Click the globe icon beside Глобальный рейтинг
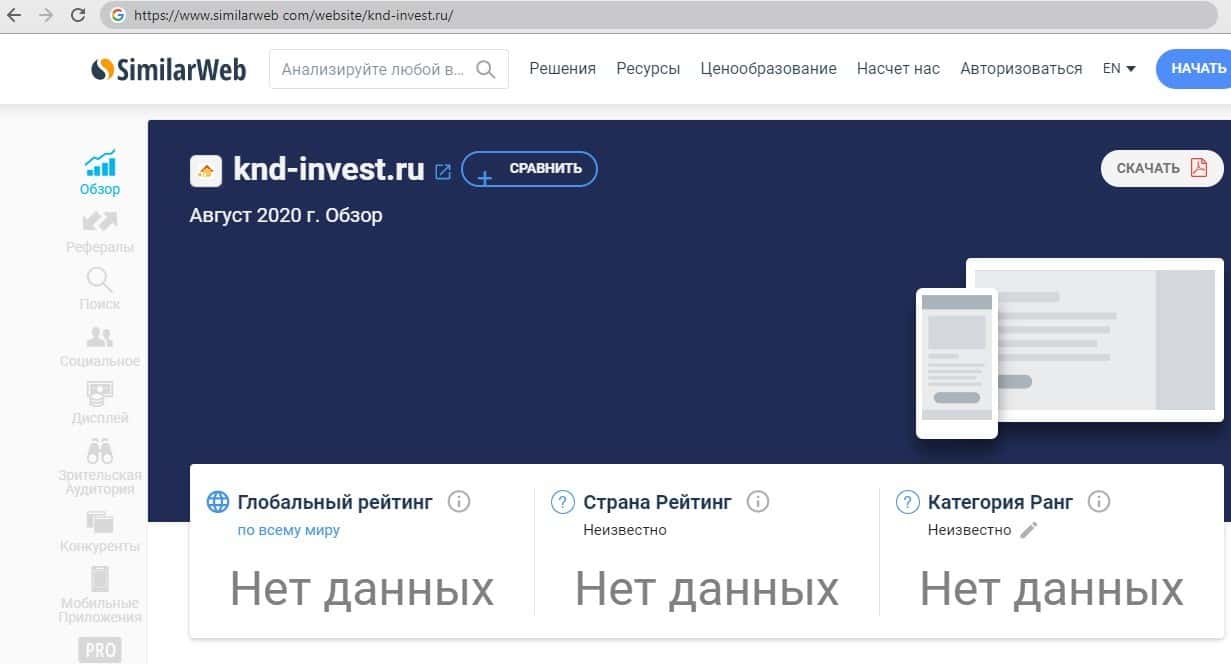This screenshot has height=664, width=1231. [218, 502]
